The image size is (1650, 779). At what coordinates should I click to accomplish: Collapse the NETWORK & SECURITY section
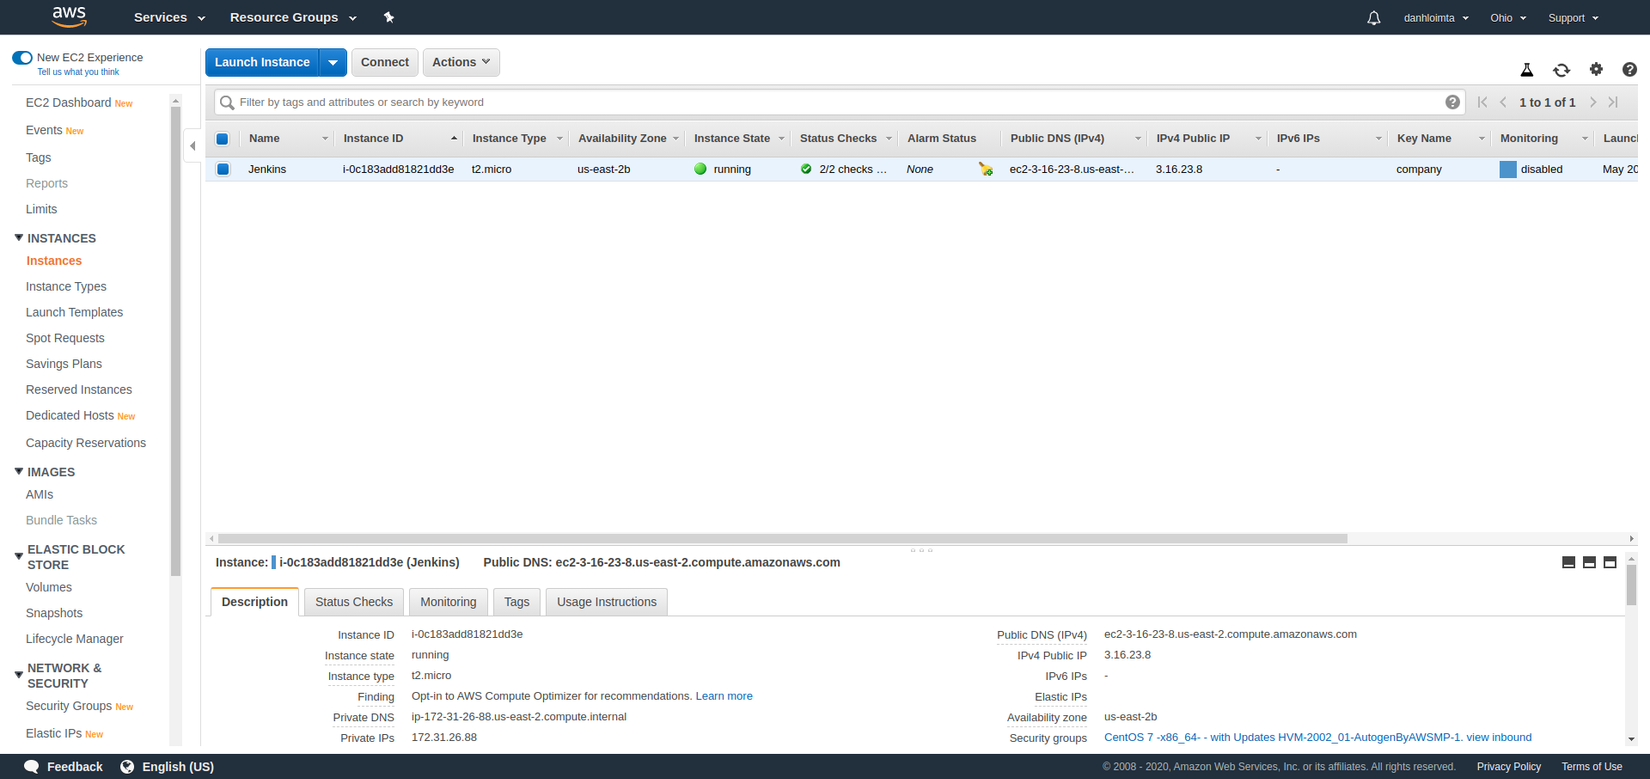tap(19, 675)
